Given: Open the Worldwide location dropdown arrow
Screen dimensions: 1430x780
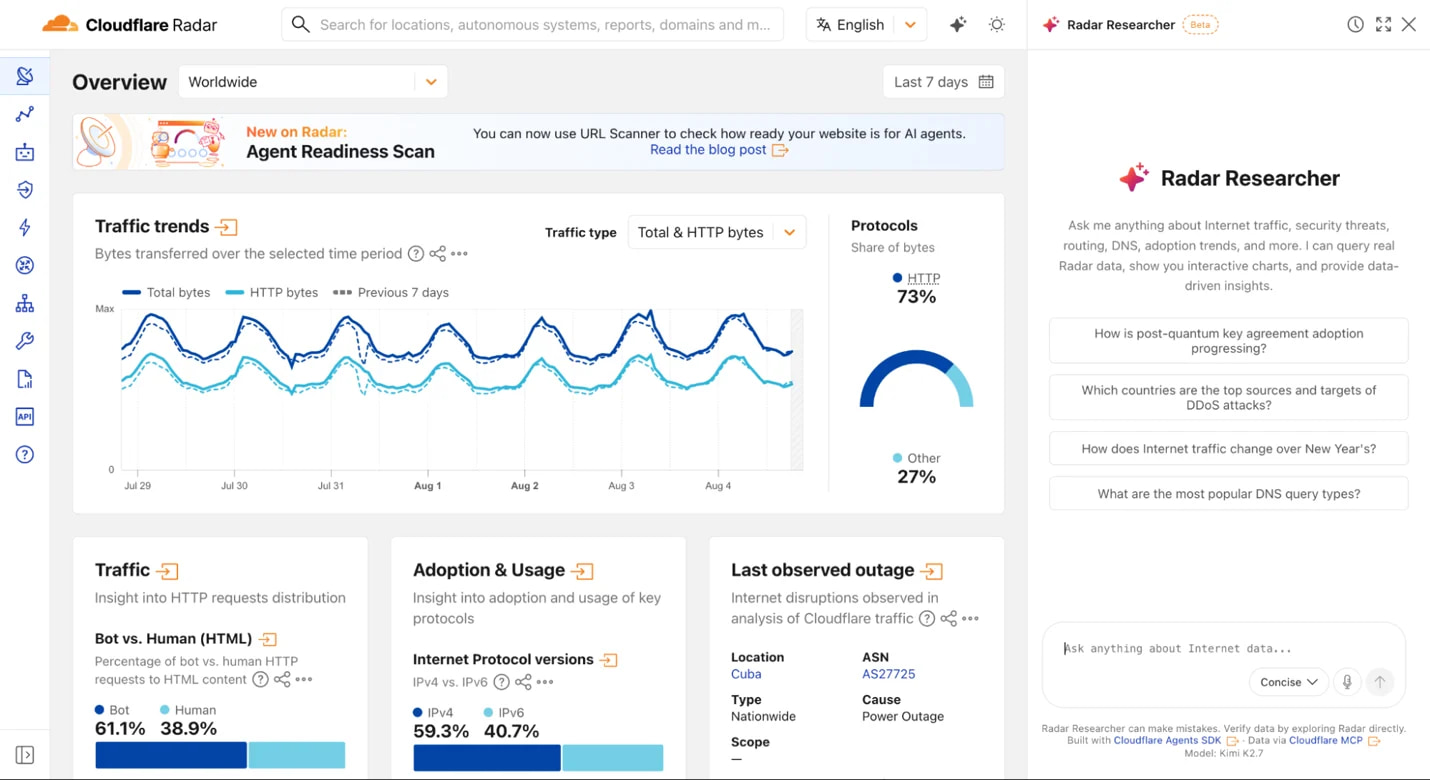Looking at the screenshot, I should 431,82.
